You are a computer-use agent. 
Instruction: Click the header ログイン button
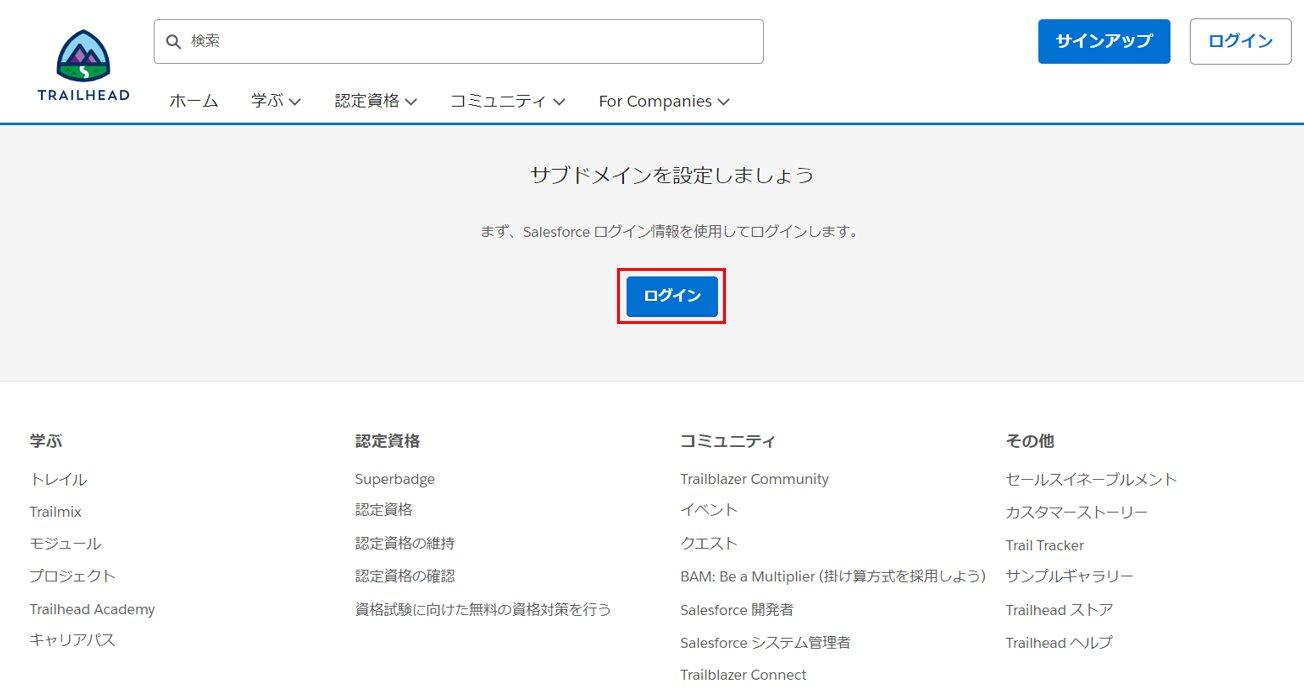1240,41
